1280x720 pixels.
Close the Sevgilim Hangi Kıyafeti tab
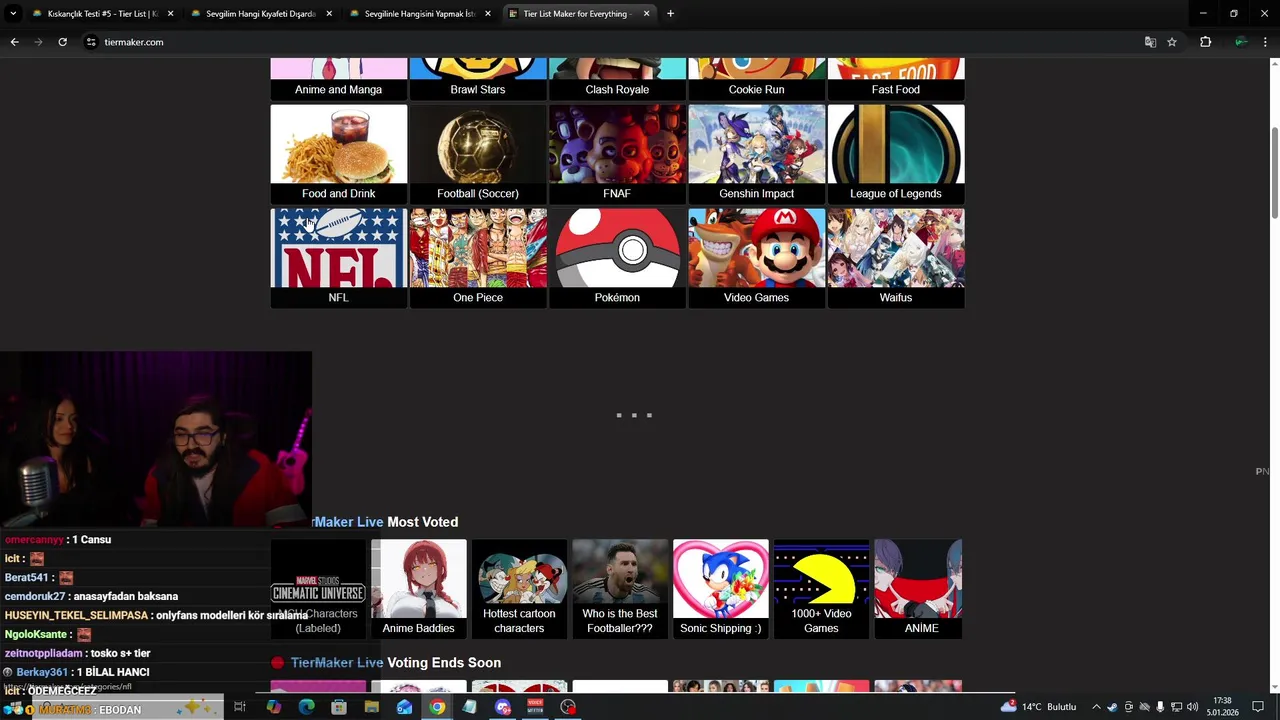pyautogui.click(x=329, y=14)
